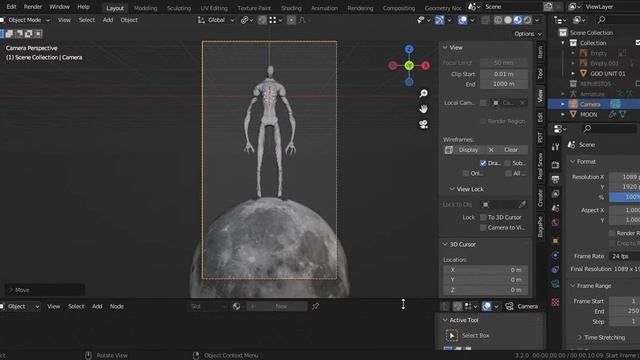
Task: Open the Render menu
Action: pos(33,7)
